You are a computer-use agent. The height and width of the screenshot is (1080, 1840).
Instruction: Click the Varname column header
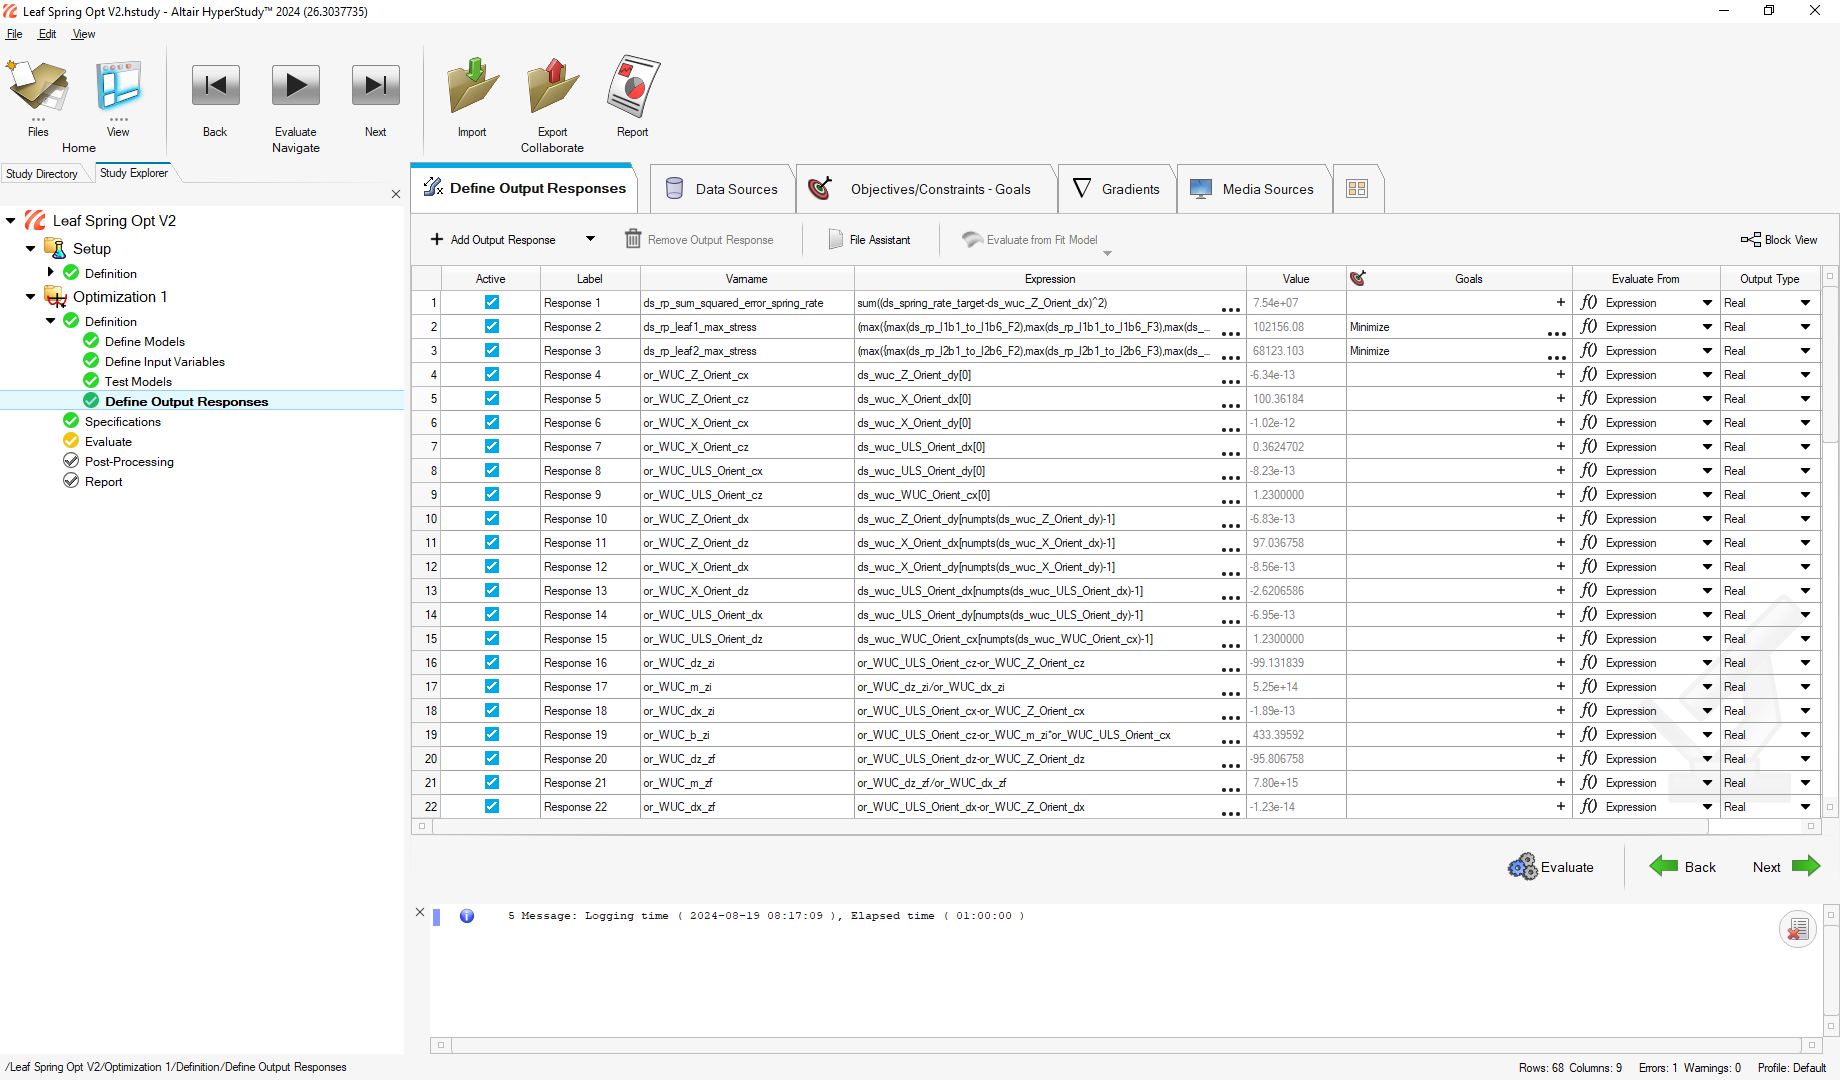pyautogui.click(x=747, y=279)
